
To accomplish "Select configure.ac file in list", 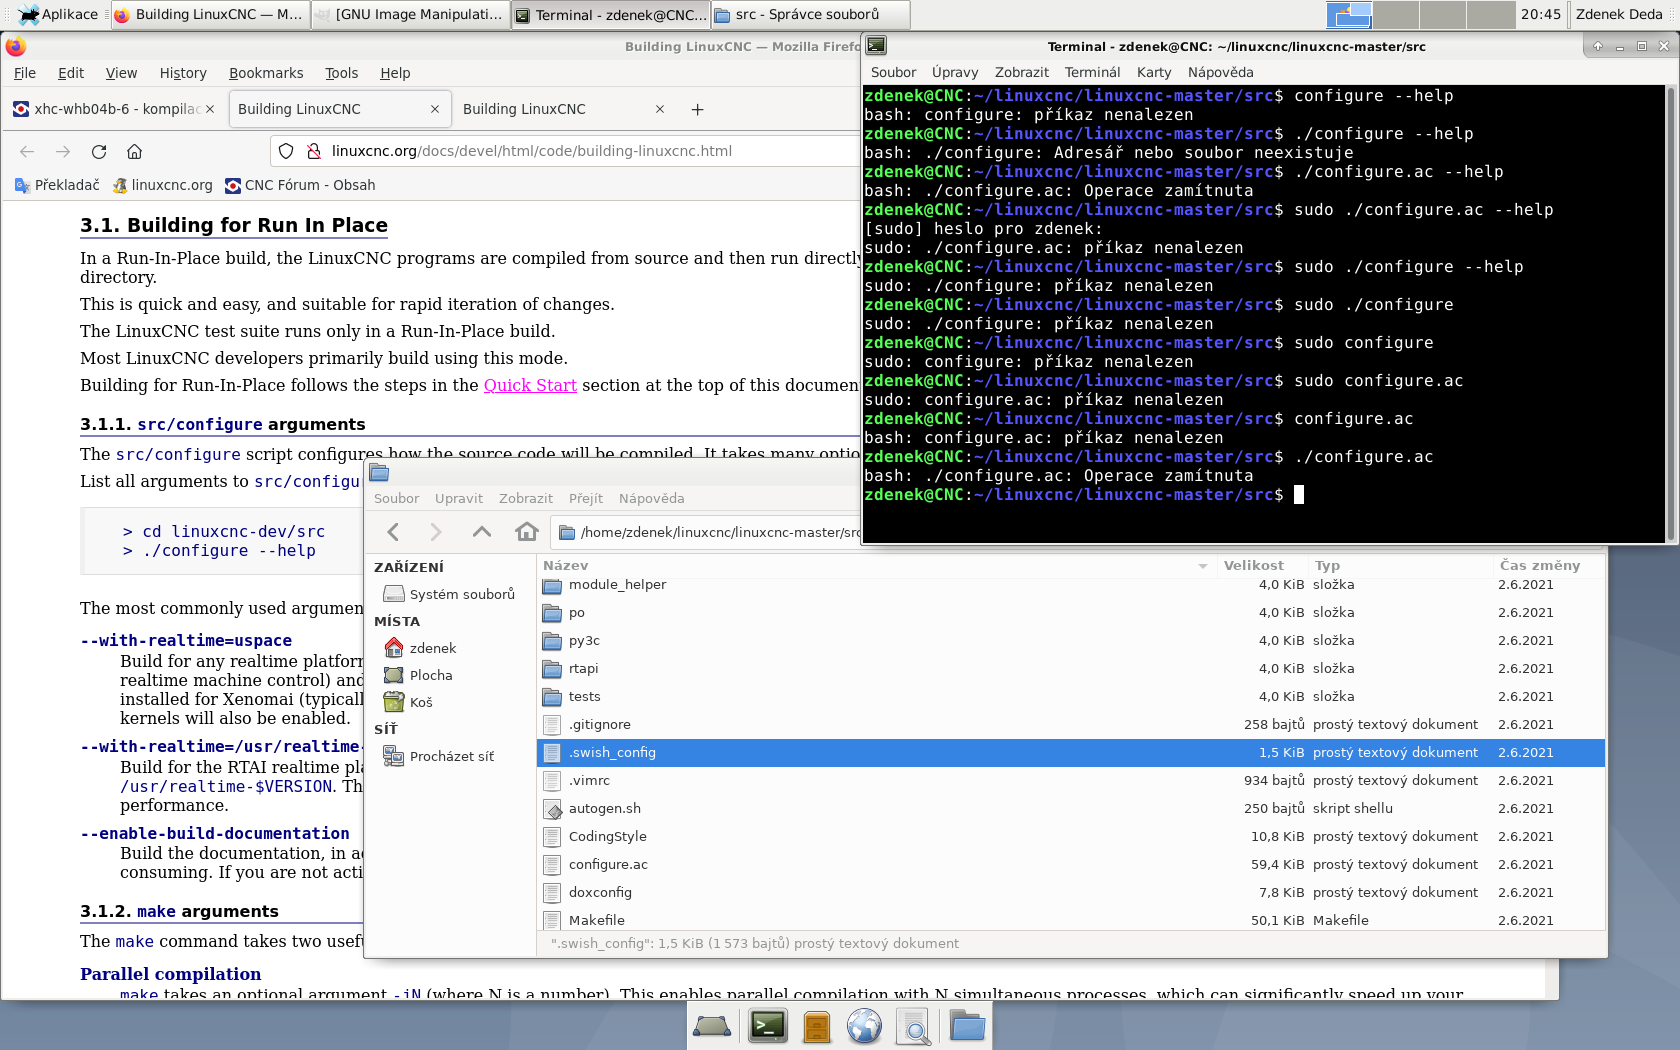I will coord(608,864).
